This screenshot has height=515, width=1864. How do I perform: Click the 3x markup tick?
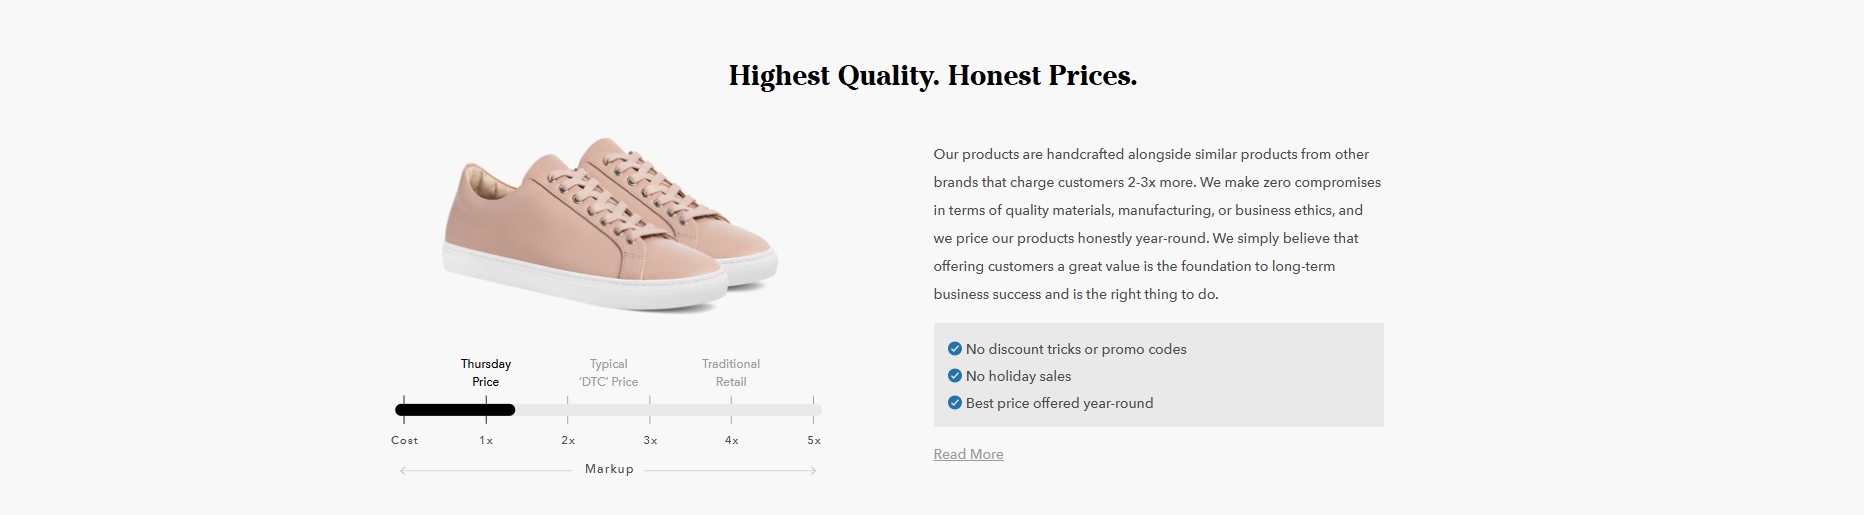click(x=650, y=440)
